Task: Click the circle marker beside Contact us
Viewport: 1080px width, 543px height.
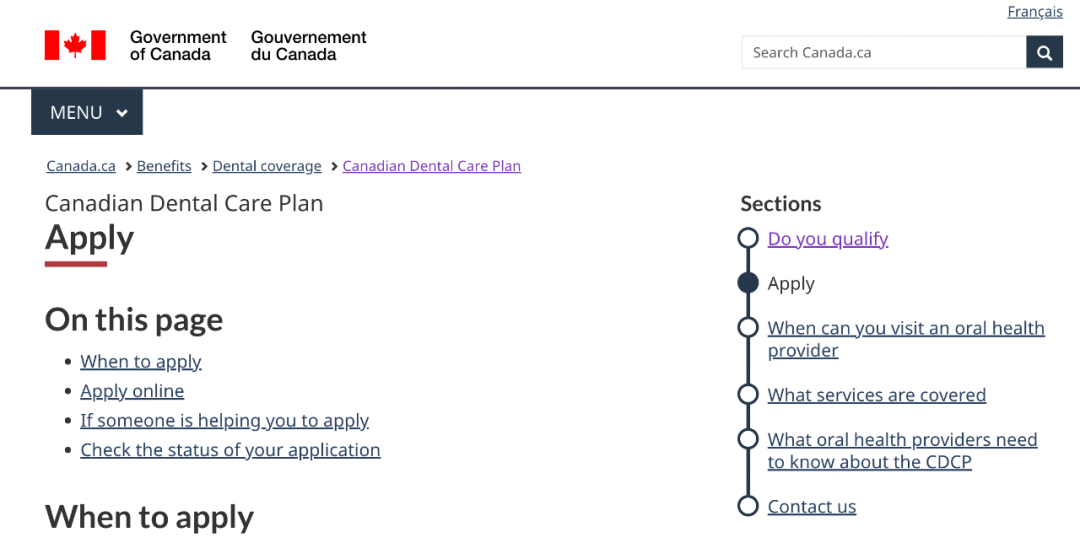Action: (748, 506)
